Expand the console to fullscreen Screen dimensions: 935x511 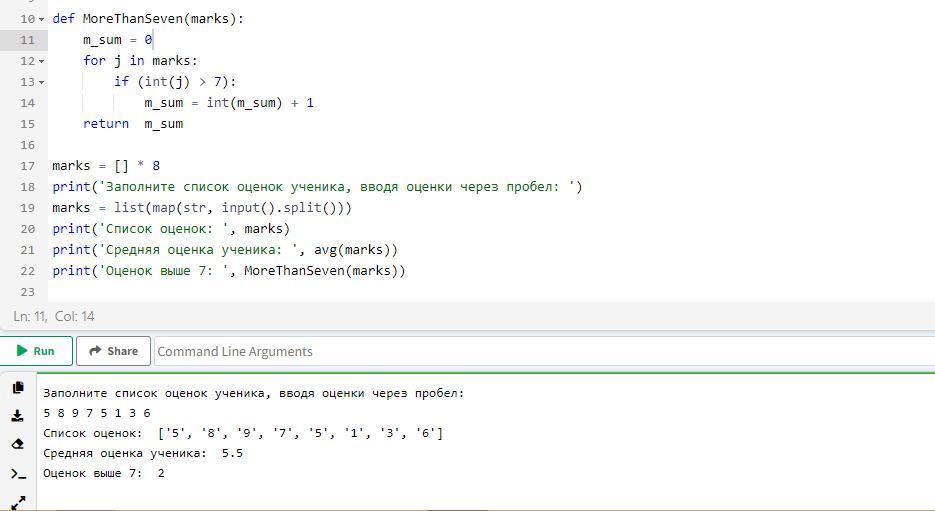pyautogui.click(x=18, y=503)
